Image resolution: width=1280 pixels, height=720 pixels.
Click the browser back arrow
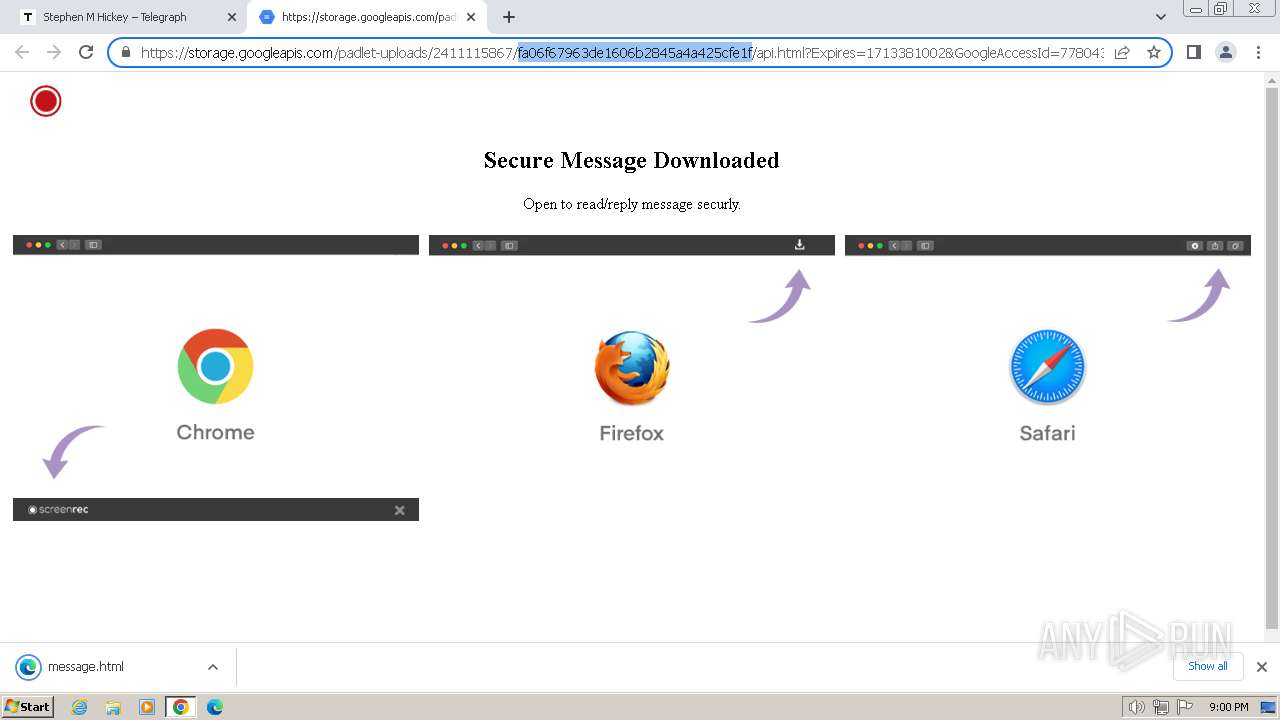[x=22, y=52]
